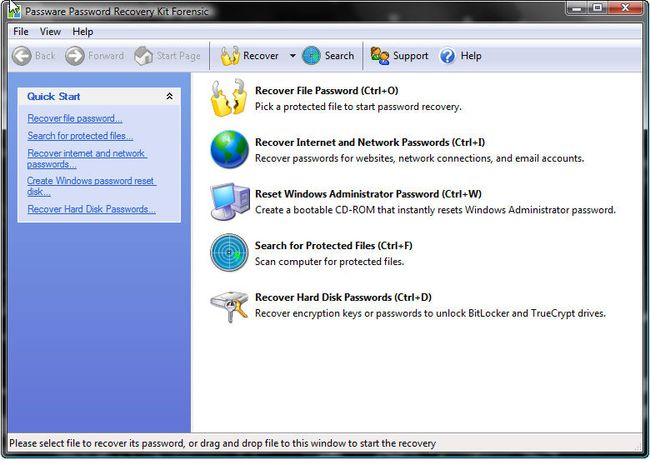
Task: Open the Recover dropdown arrow
Action: pos(293,56)
